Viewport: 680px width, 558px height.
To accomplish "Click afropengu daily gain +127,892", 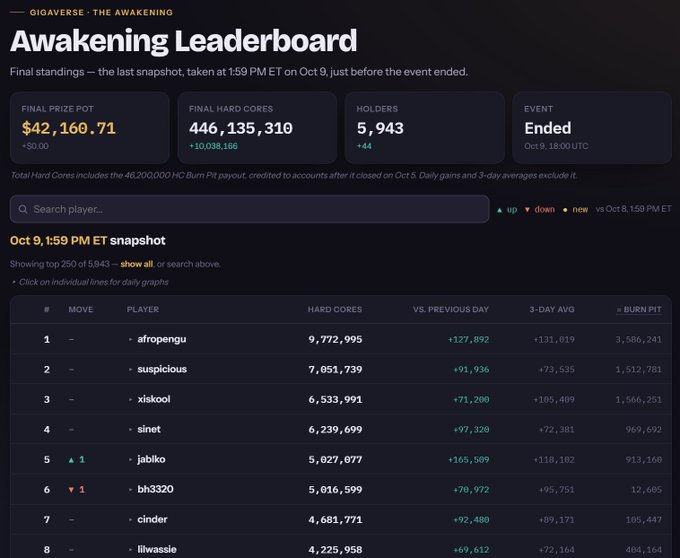I will click(x=468, y=339).
